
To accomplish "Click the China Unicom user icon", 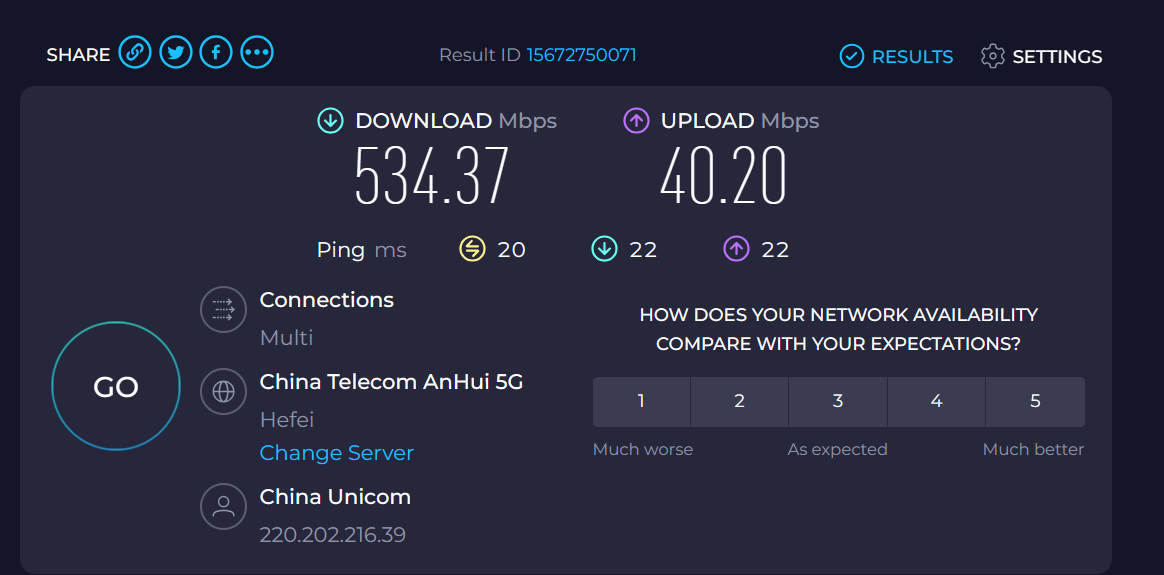I will (223, 506).
